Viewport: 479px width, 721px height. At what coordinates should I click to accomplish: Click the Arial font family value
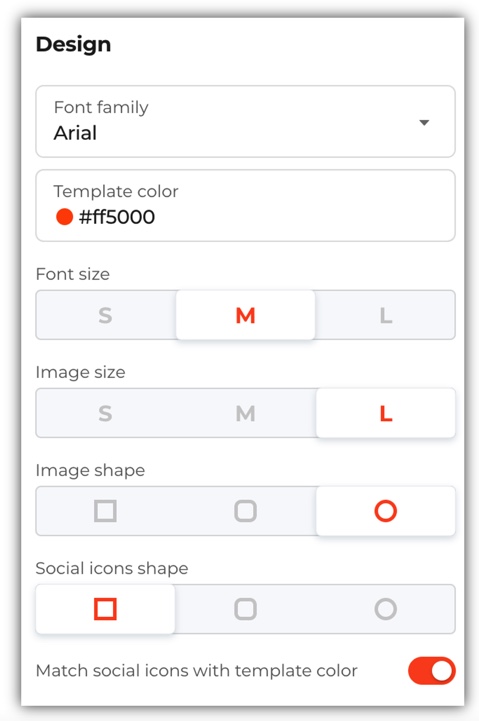tap(75, 133)
